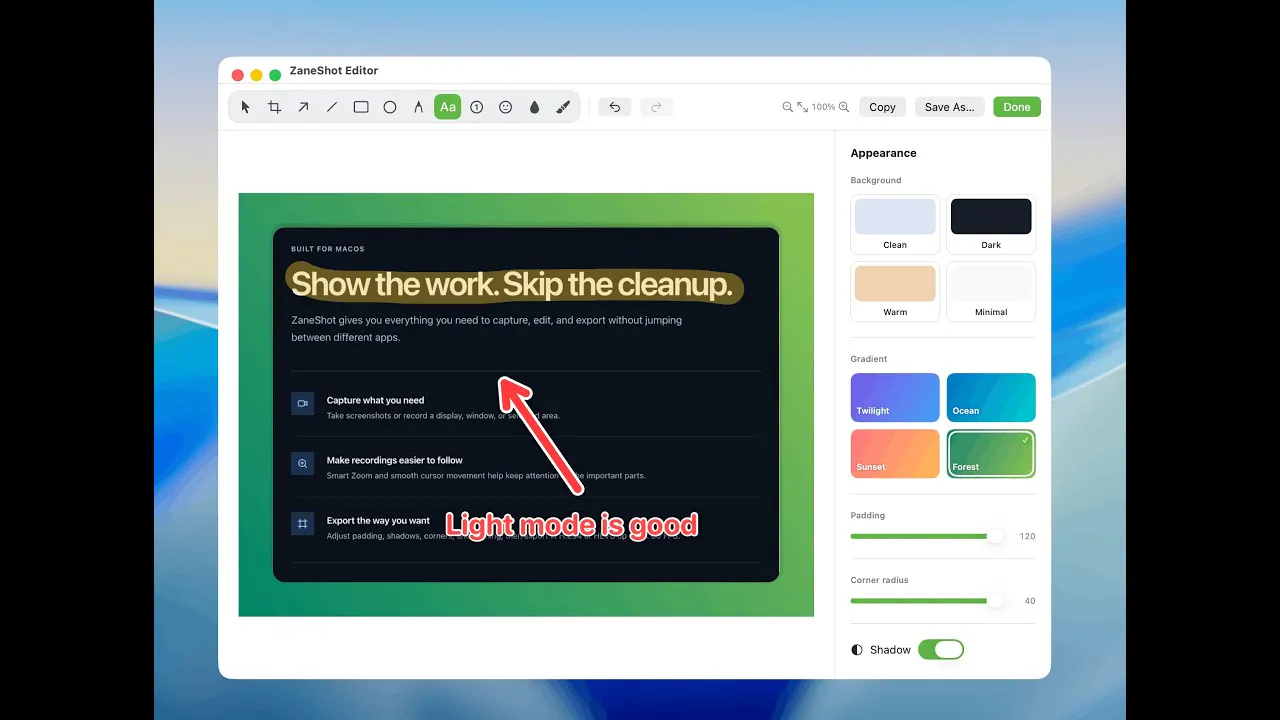This screenshot has width=1280, height=720.
Task: Select the numbered step counter tool
Action: tap(477, 107)
